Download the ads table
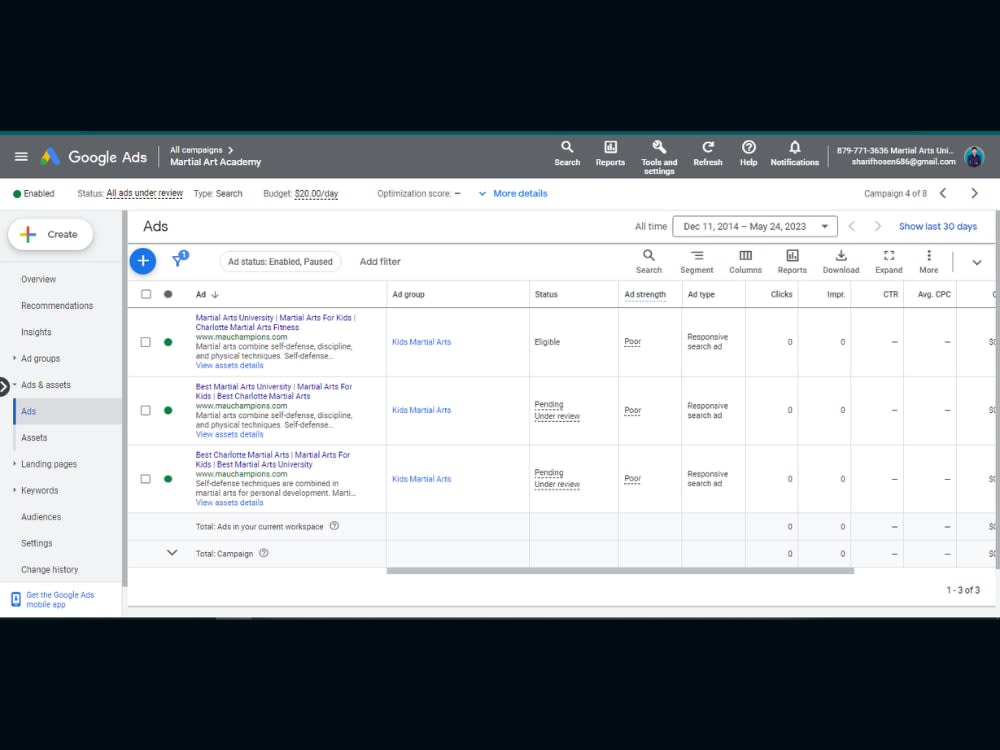The width and height of the screenshot is (1000, 750). [841, 261]
